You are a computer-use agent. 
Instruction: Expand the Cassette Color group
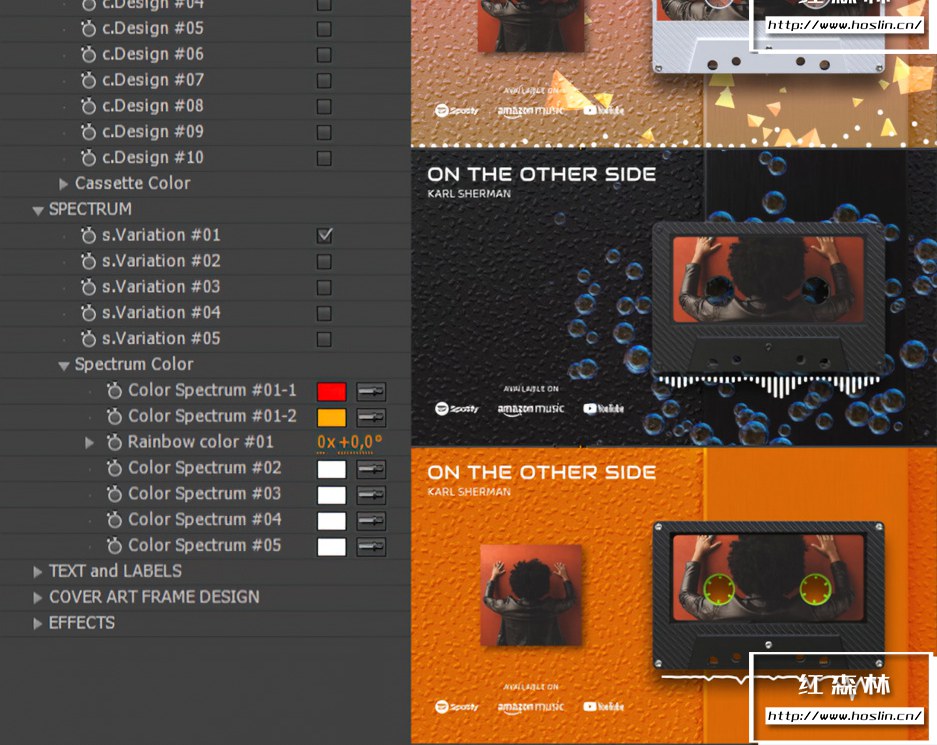pyautogui.click(x=63, y=184)
